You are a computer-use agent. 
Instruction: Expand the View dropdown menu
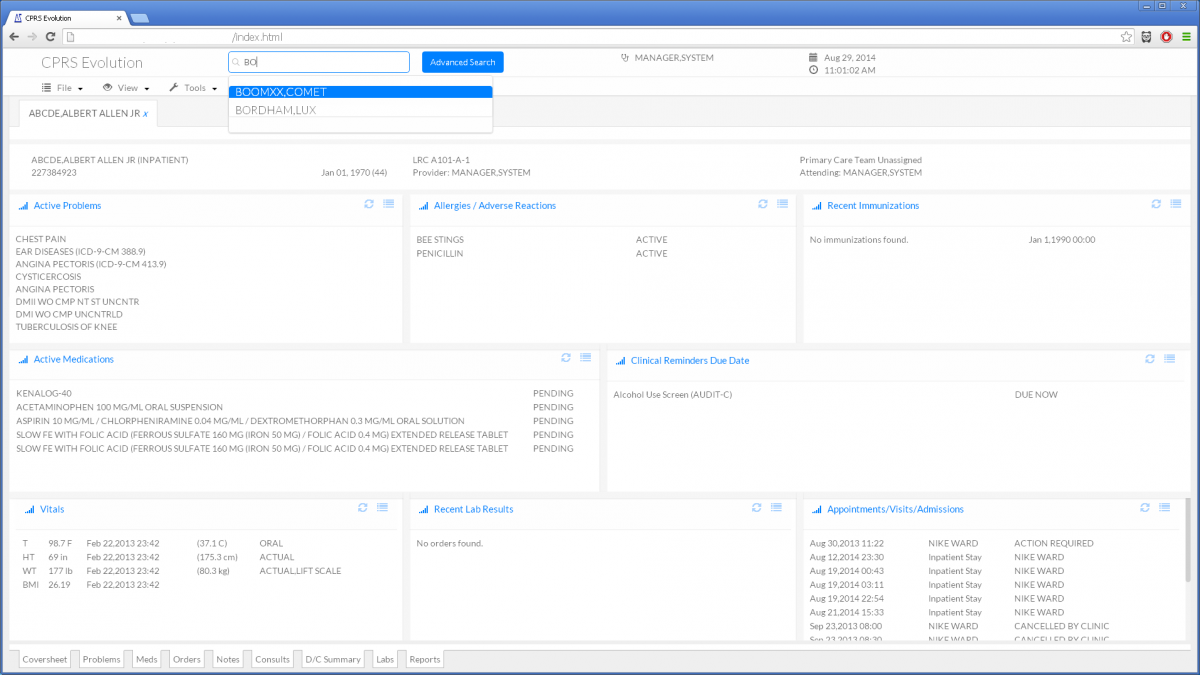point(126,88)
